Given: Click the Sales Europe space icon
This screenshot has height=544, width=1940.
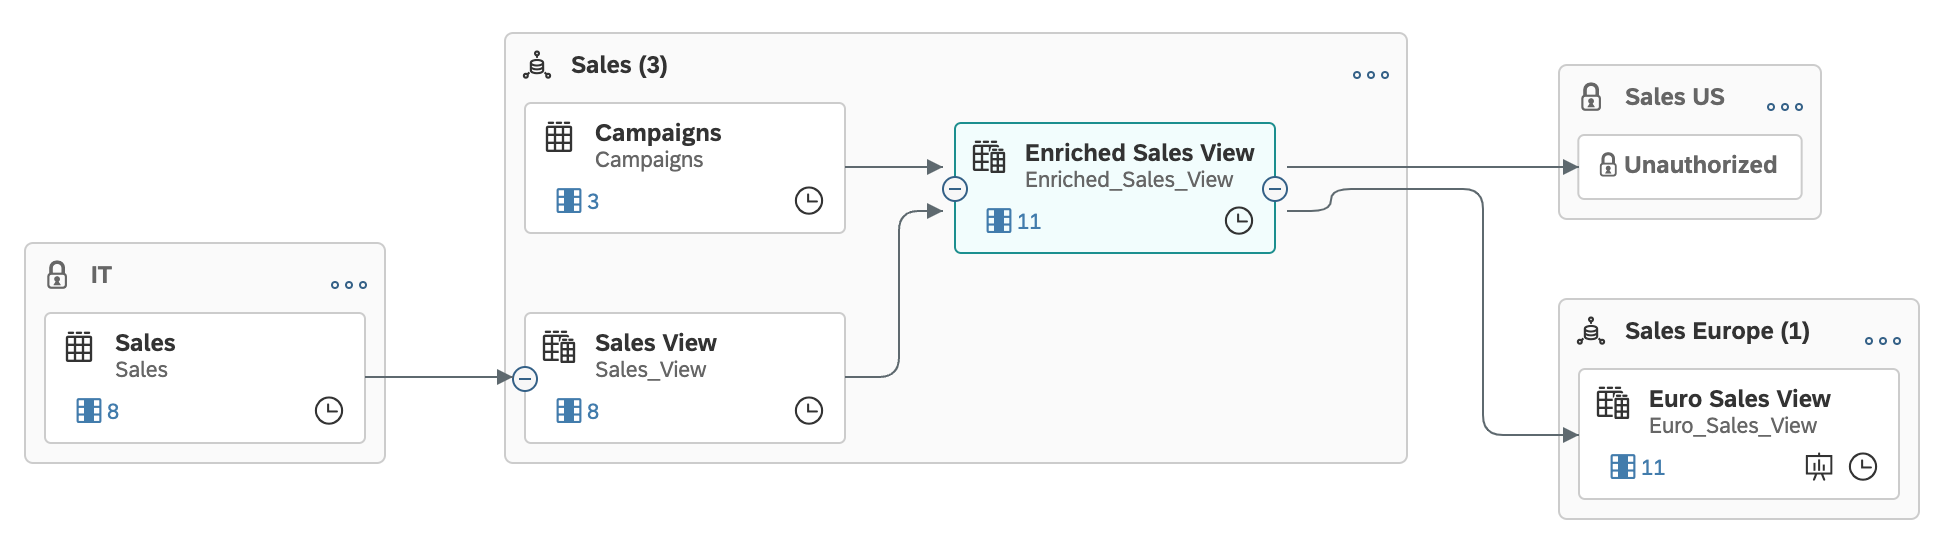Looking at the screenshot, I should click(1591, 331).
